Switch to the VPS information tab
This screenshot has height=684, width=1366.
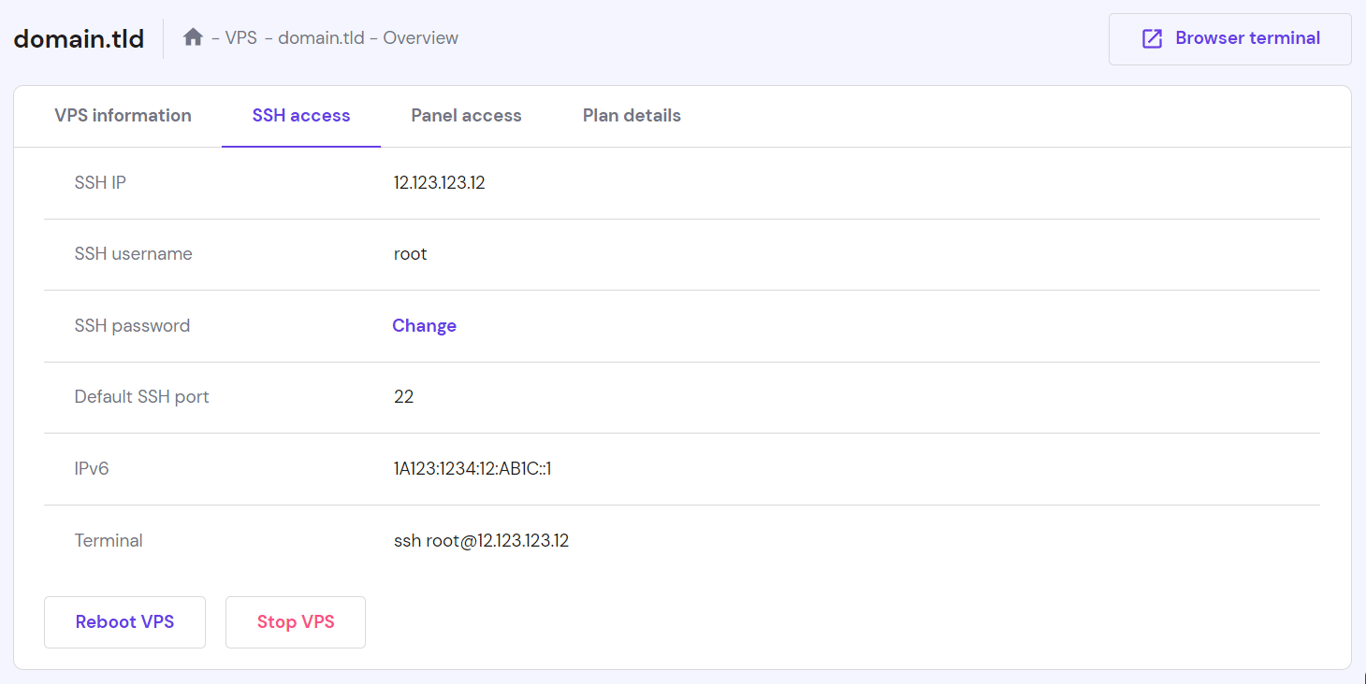coord(123,115)
